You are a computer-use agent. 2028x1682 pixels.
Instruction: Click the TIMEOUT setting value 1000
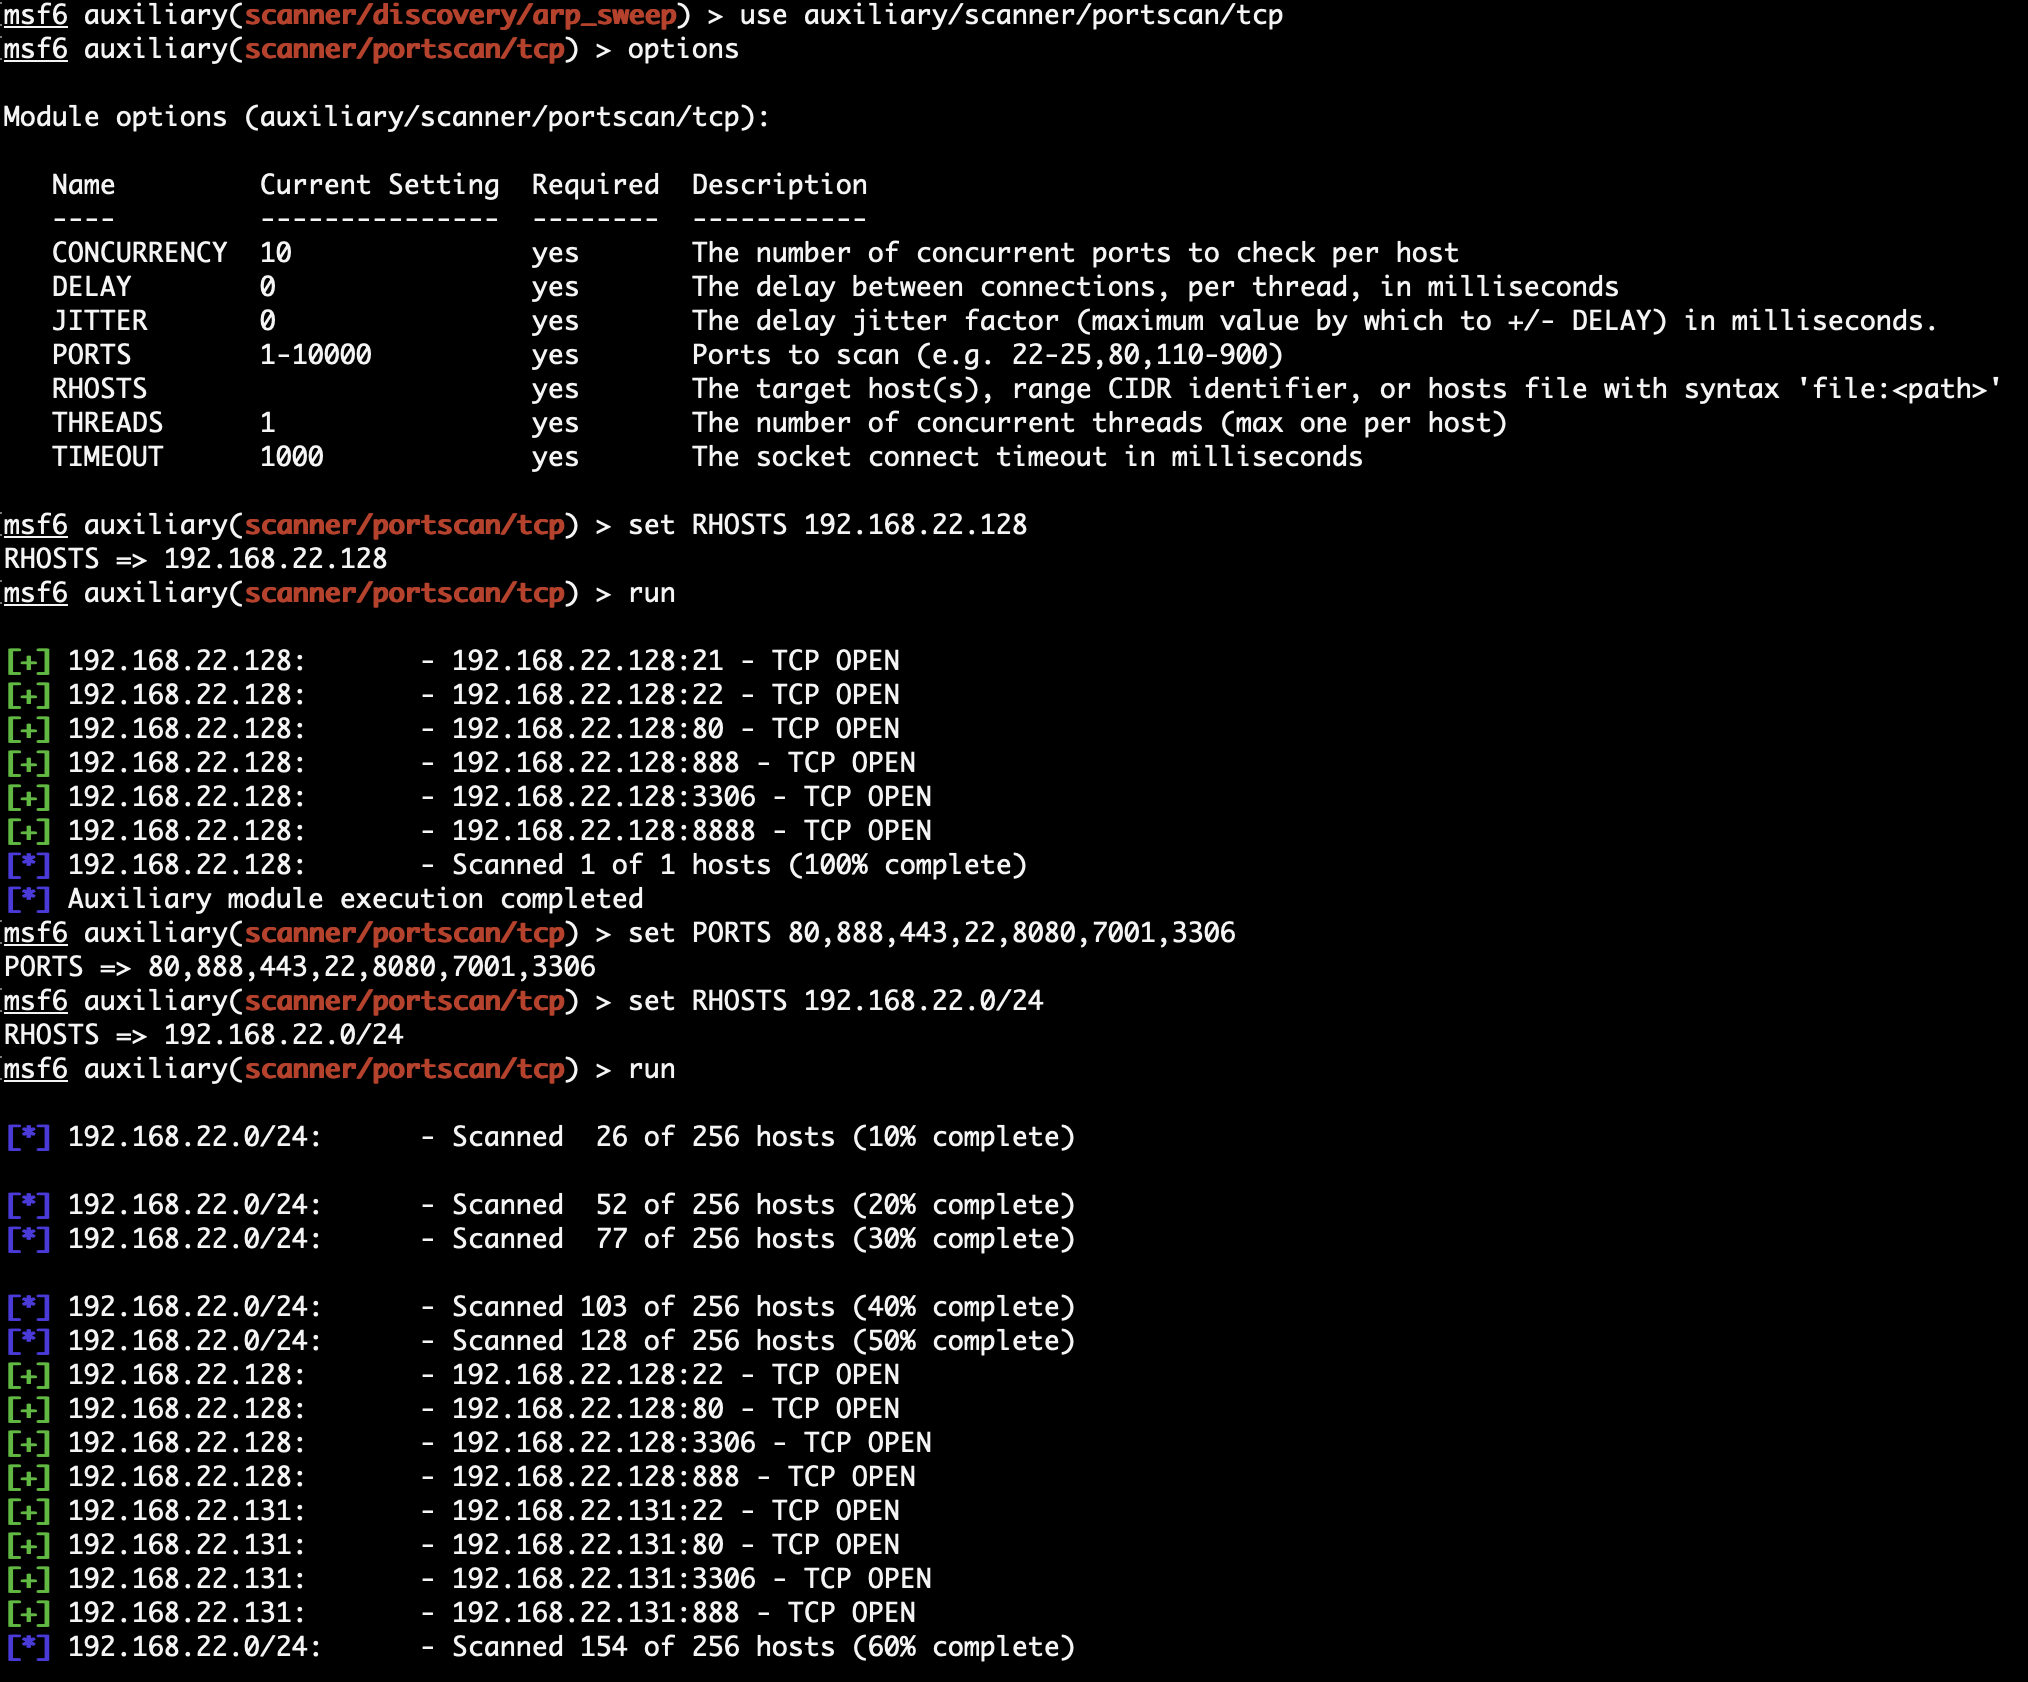click(291, 457)
